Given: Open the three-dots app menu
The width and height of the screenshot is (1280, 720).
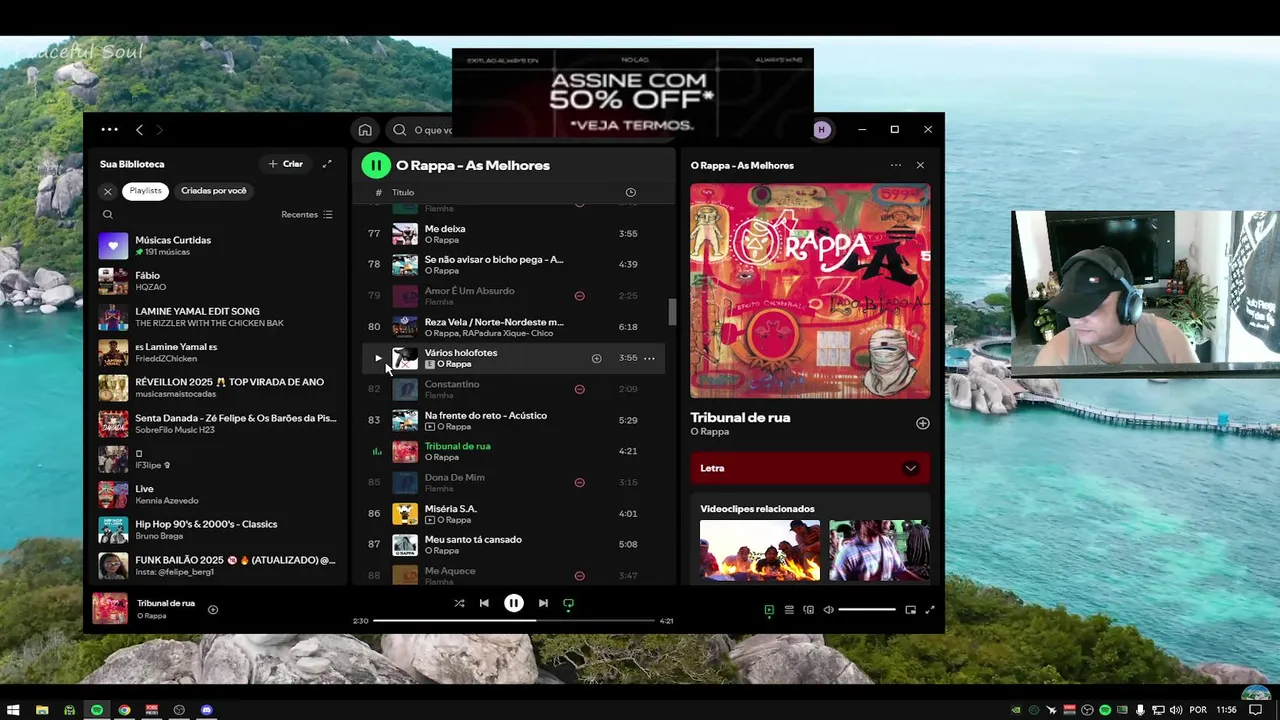Looking at the screenshot, I should (x=109, y=129).
